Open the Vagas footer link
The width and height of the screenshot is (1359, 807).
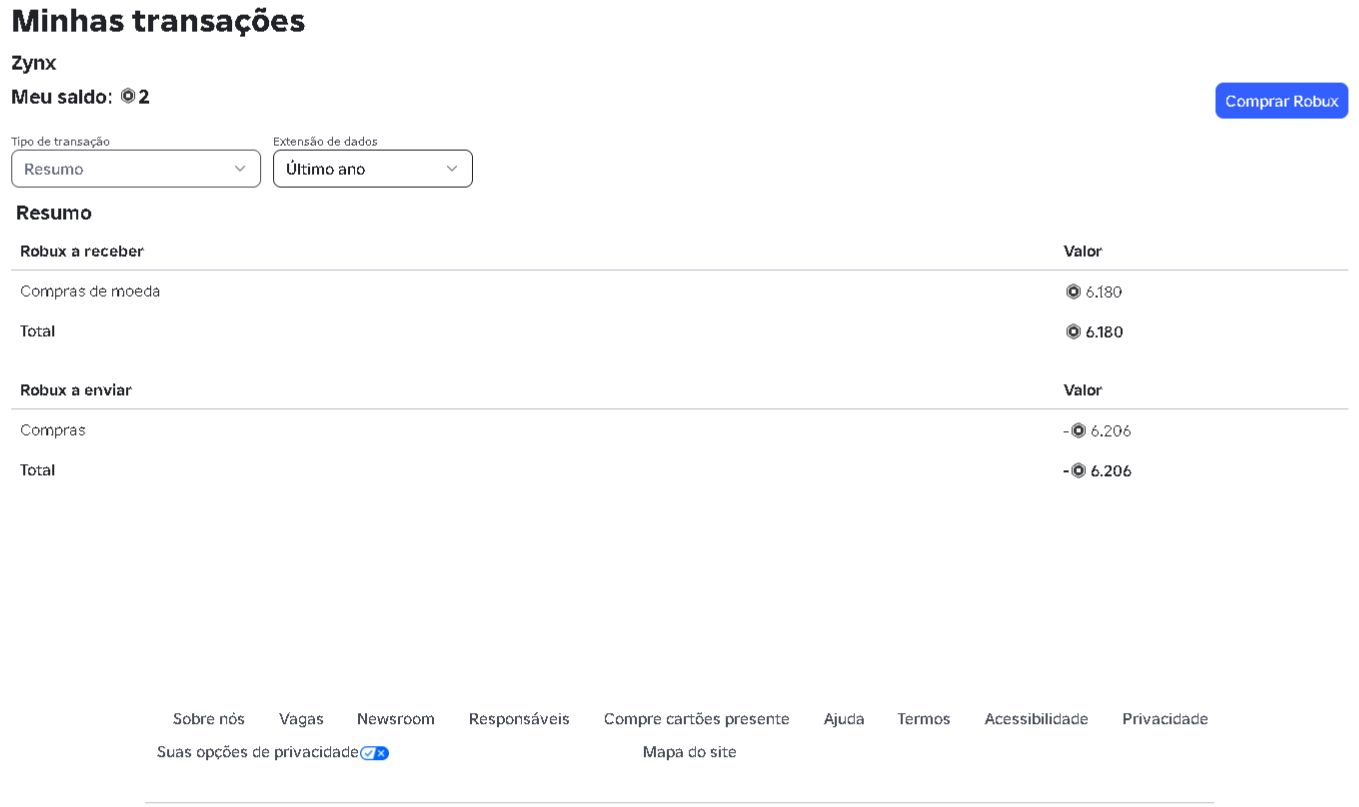tap(301, 719)
